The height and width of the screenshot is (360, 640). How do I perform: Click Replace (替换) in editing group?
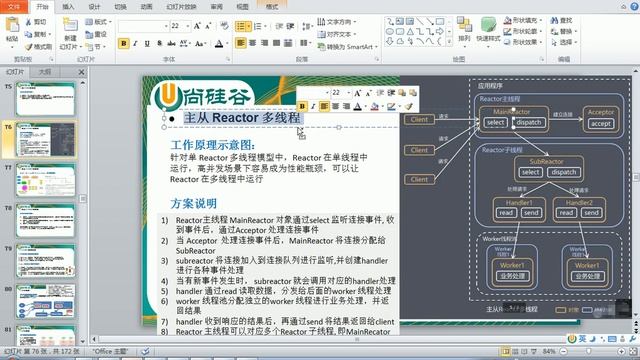(x=563, y=31)
